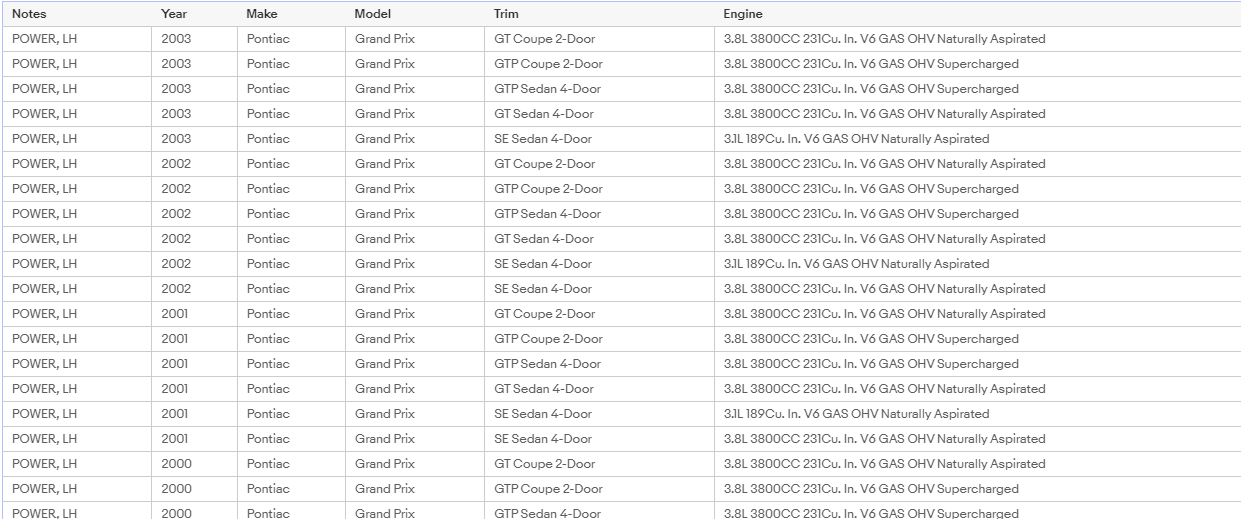Select the Year cell in the 2000 GTP Coupe row
1241x519 pixels.
195,489
